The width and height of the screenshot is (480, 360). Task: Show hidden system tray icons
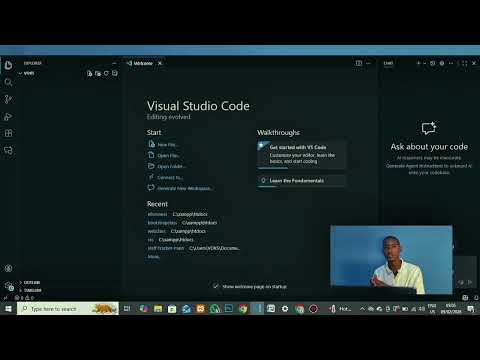pos(362,309)
